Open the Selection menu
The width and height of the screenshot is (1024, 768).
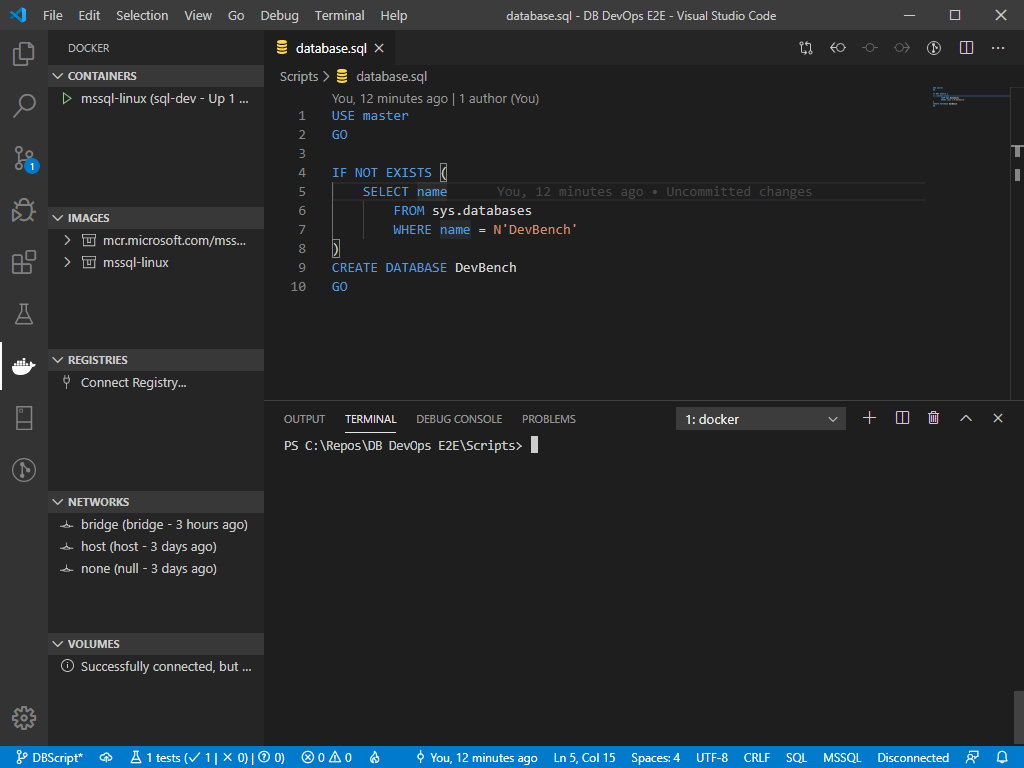point(142,15)
